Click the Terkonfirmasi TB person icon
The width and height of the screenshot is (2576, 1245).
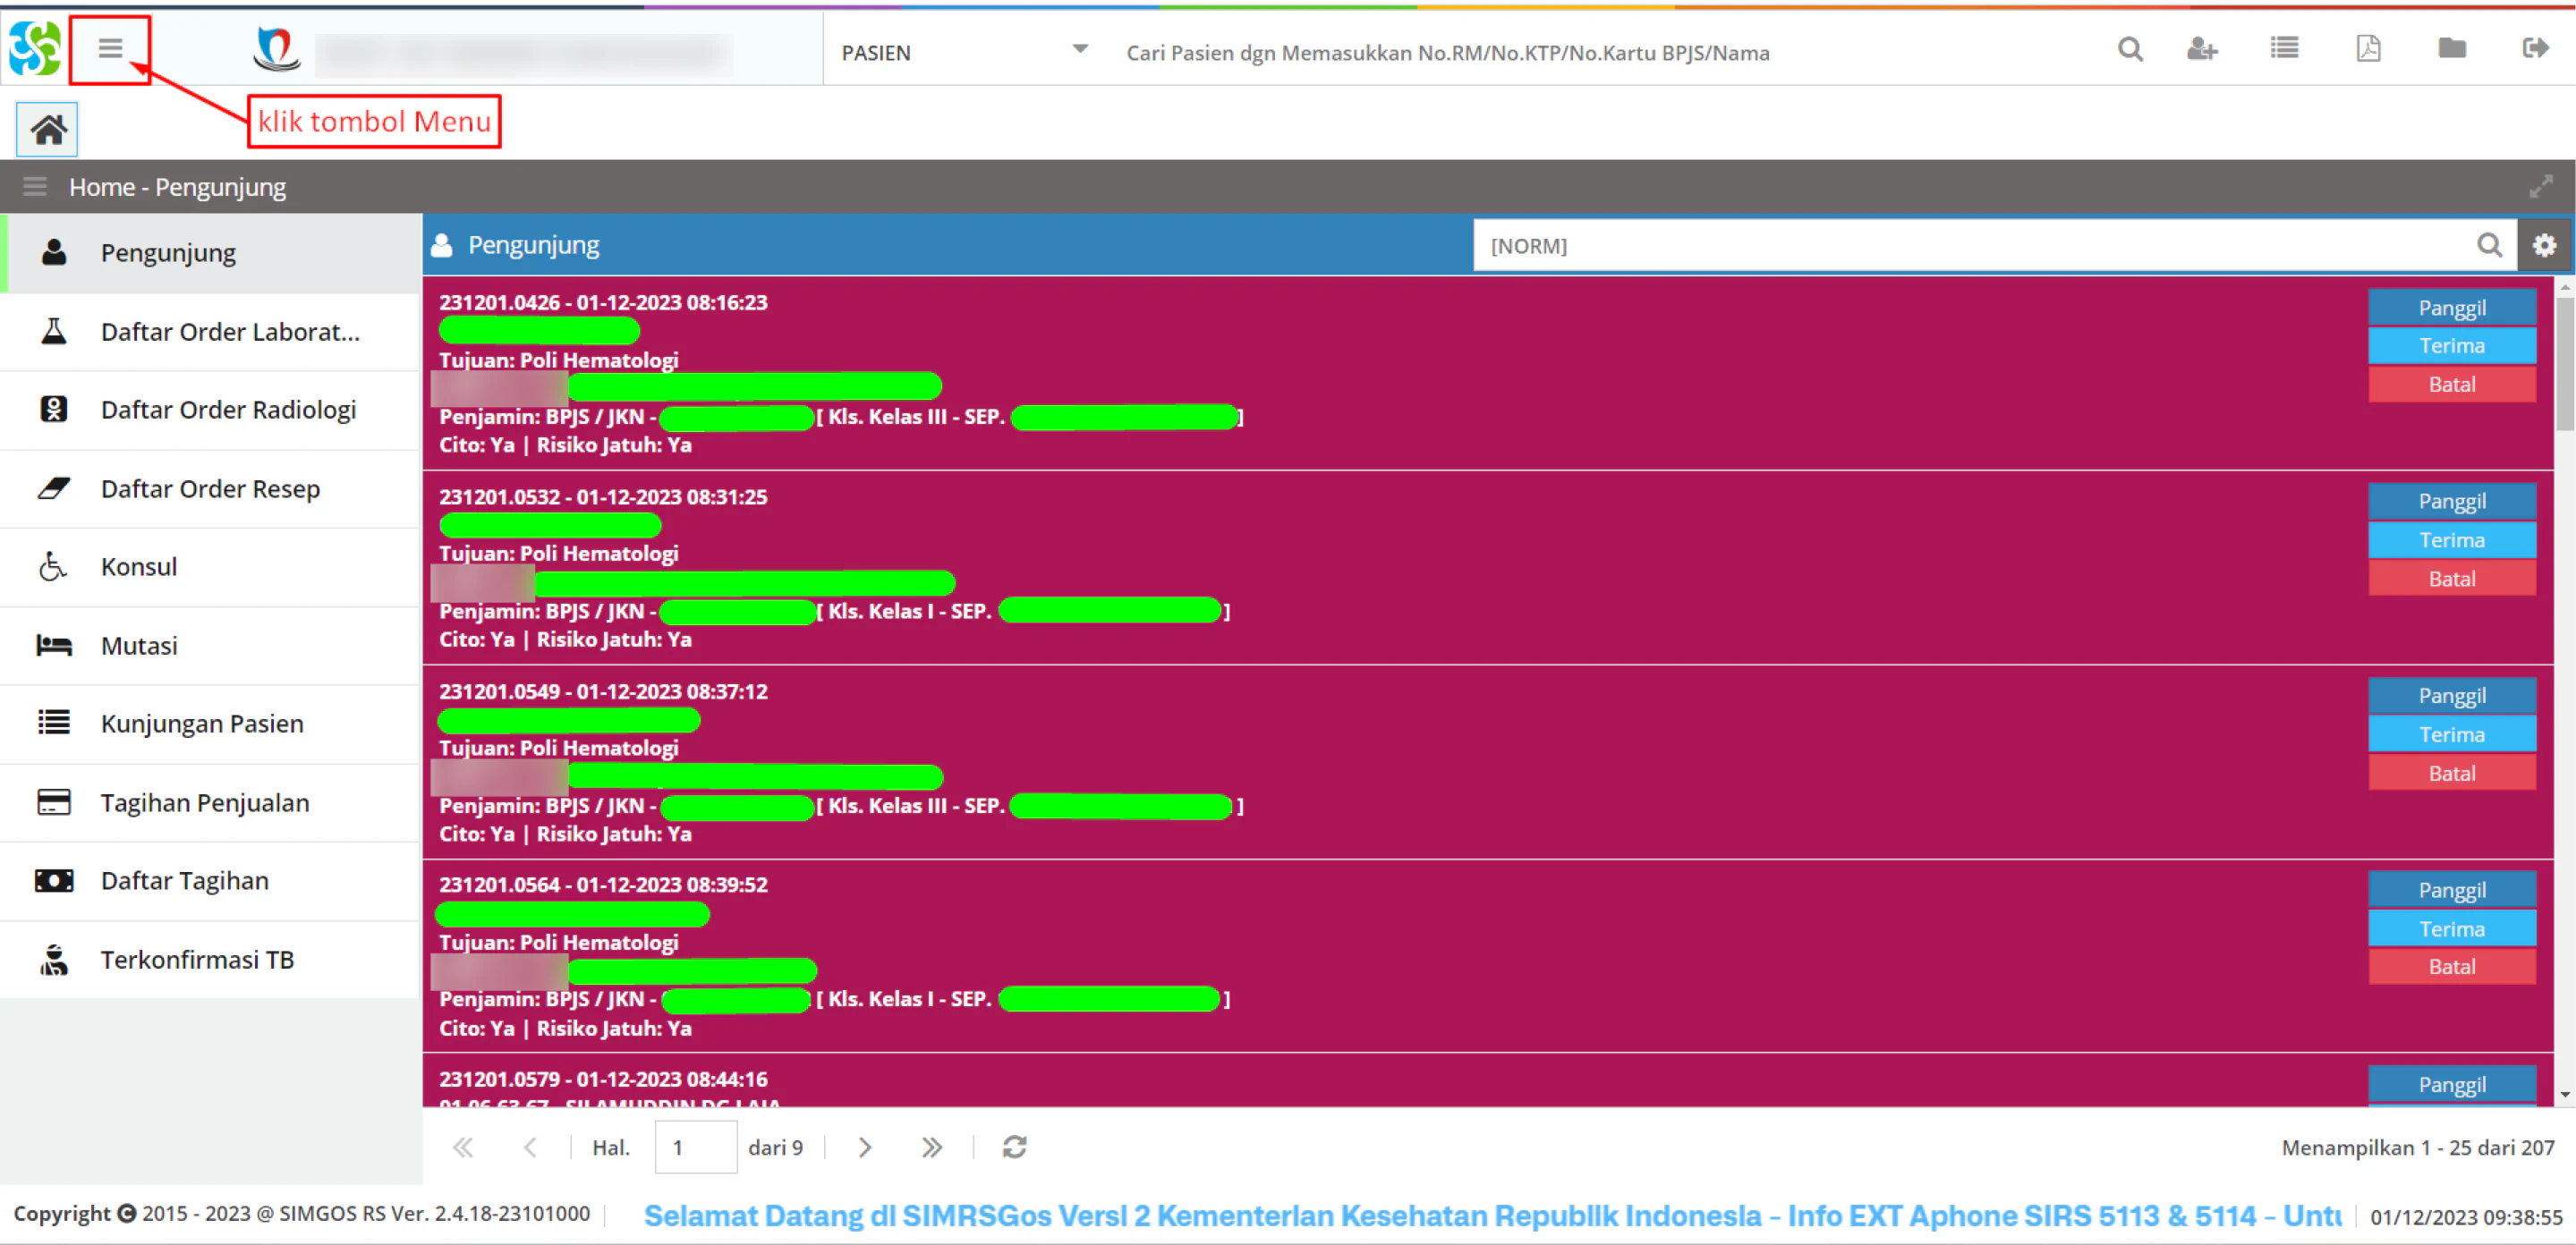pyautogui.click(x=54, y=959)
